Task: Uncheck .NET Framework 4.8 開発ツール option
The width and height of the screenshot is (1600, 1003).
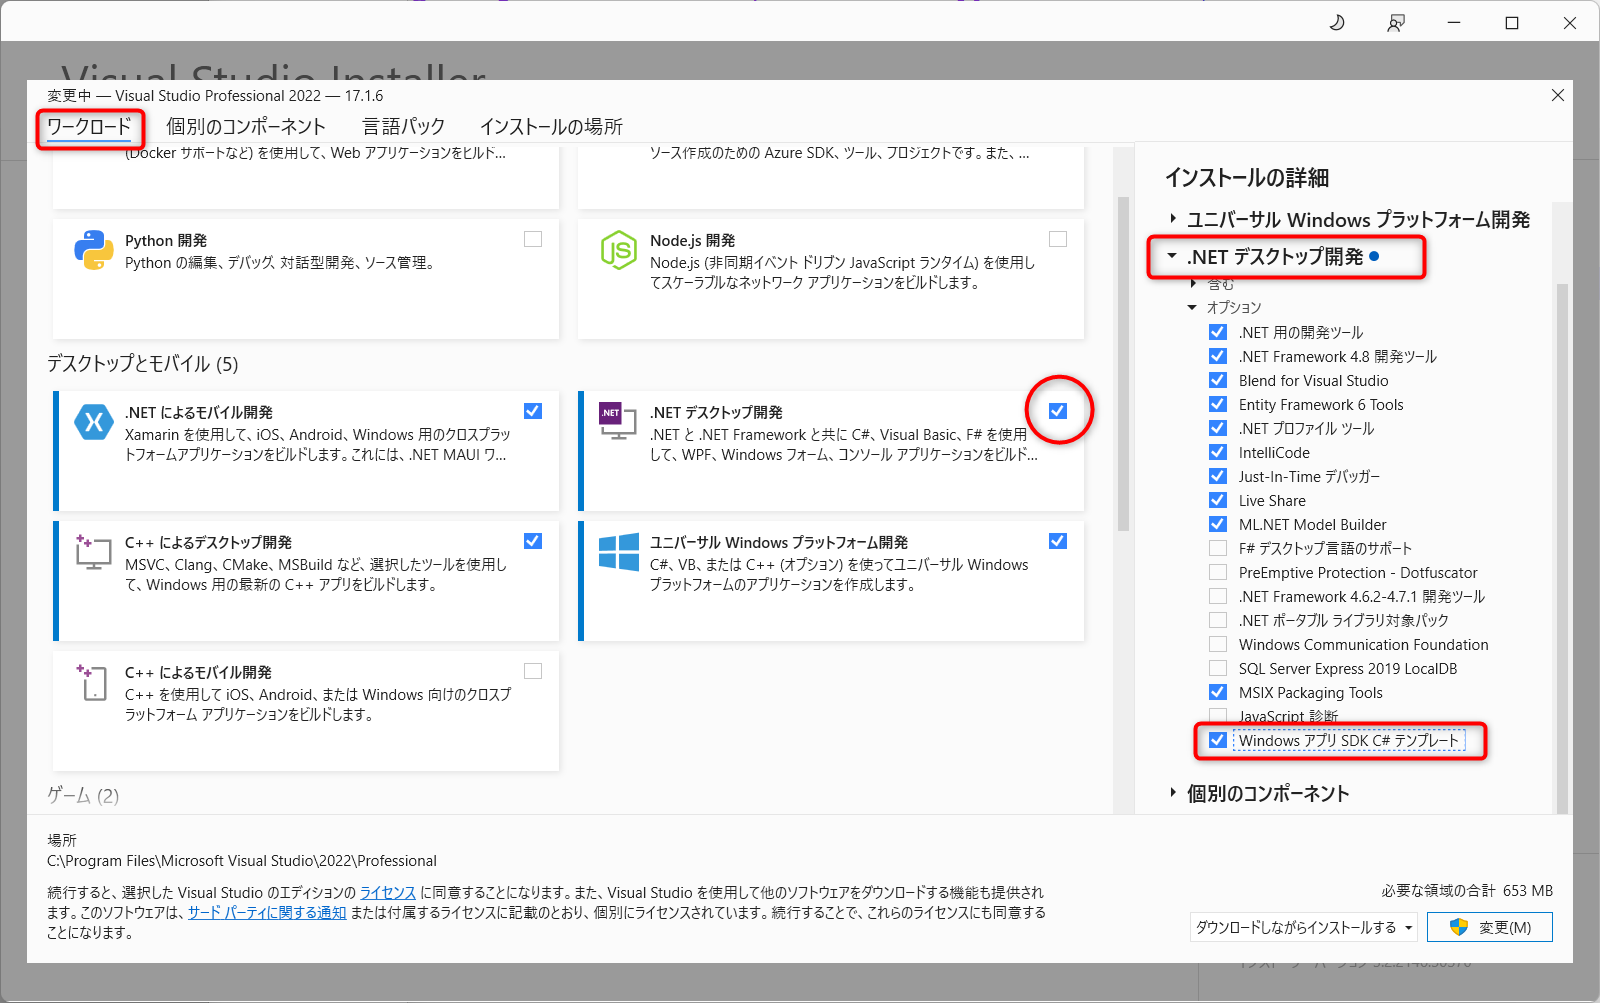Action: pos(1218,356)
